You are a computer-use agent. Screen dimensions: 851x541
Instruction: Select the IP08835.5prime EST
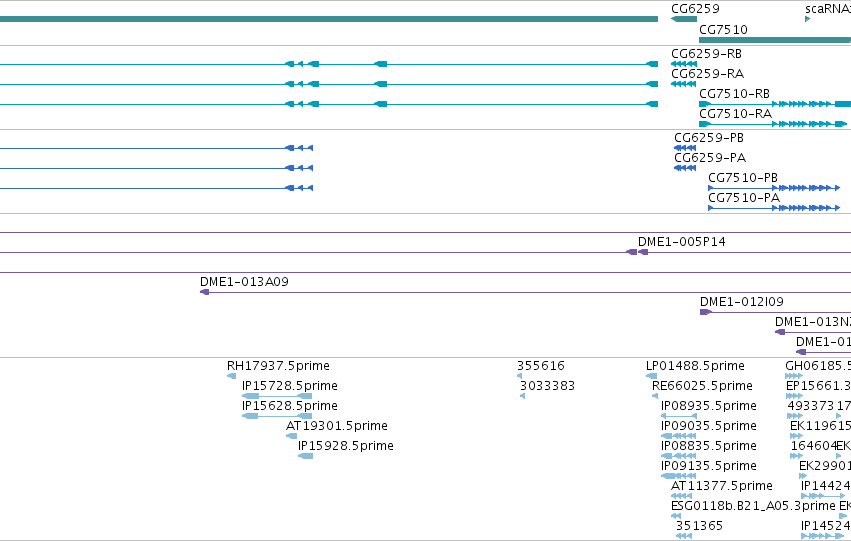click(709, 446)
